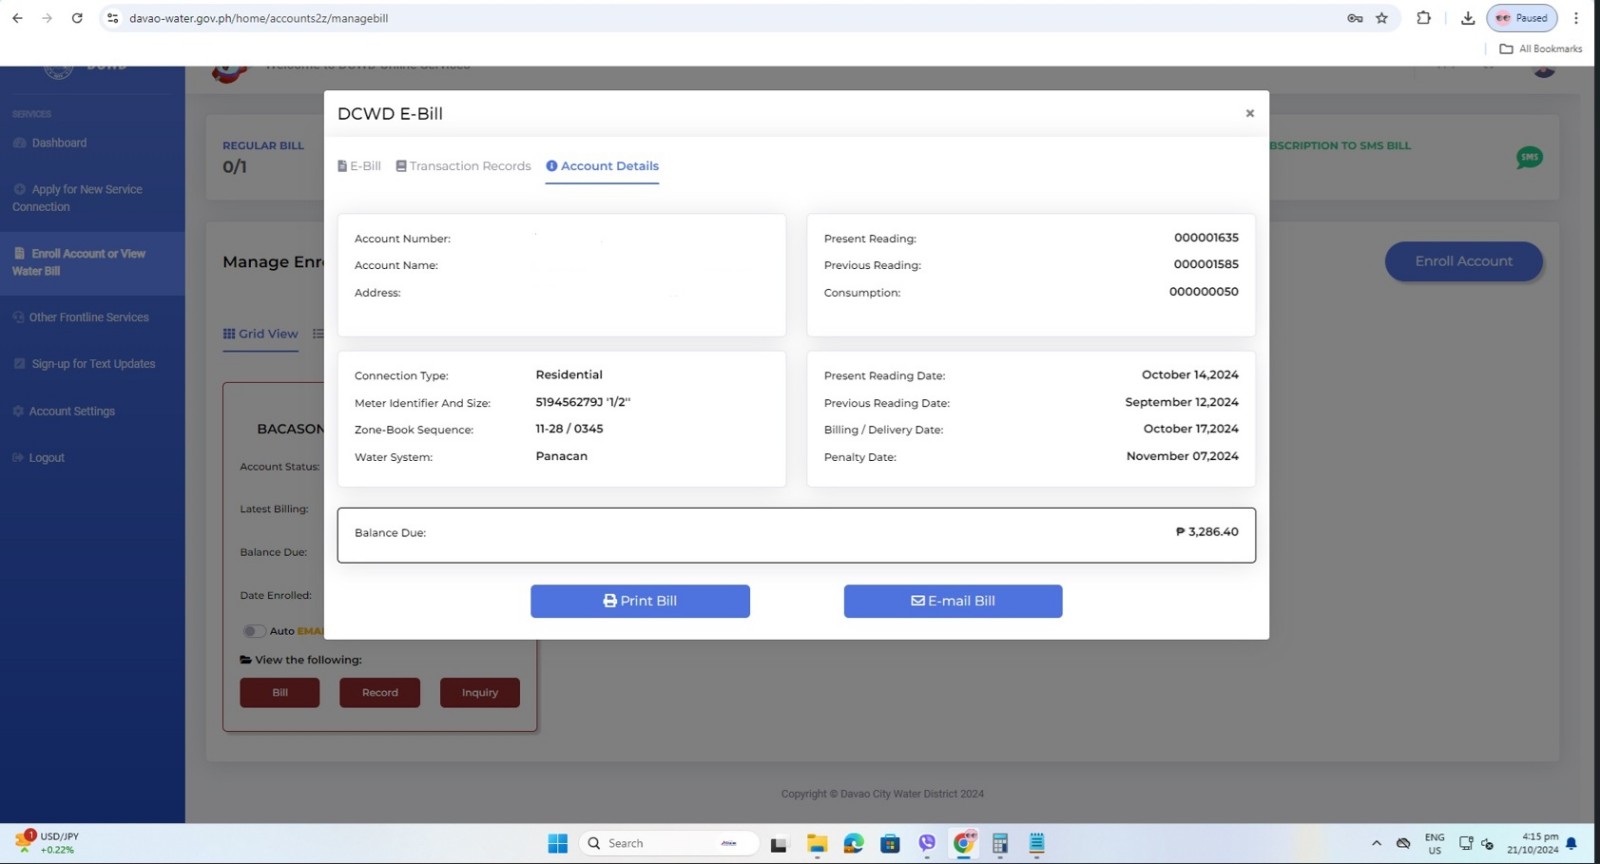The image size is (1600, 864).
Task: Click the address bar URL
Action: click(259, 18)
